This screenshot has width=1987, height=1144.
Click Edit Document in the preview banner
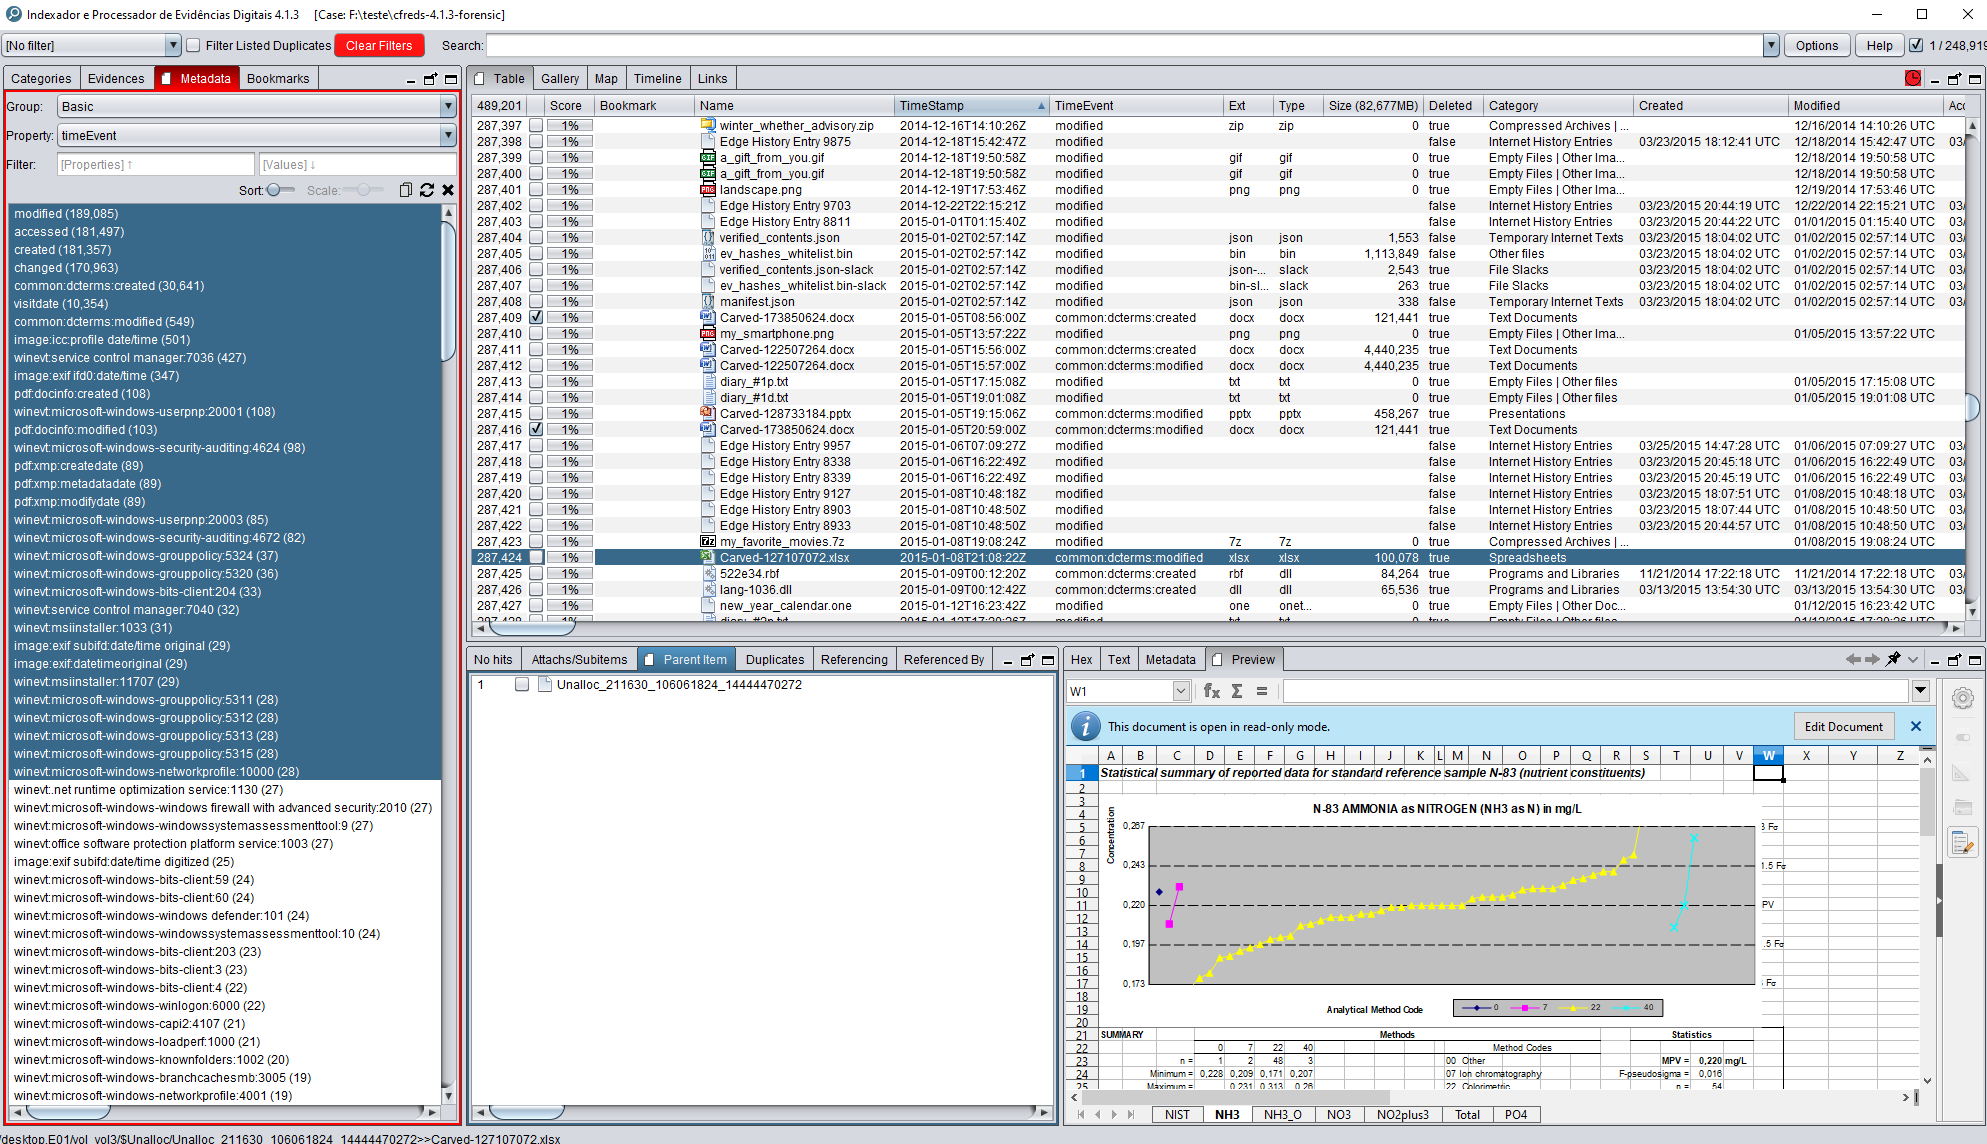point(1844,726)
